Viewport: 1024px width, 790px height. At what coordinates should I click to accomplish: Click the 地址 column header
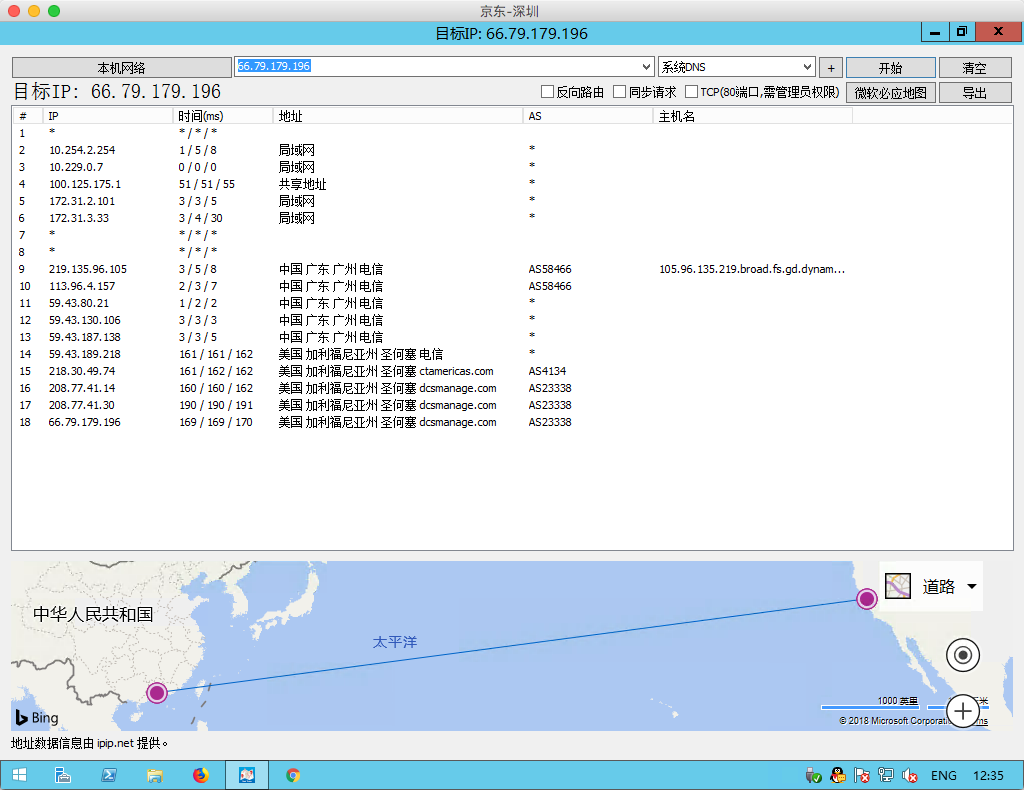click(290, 116)
